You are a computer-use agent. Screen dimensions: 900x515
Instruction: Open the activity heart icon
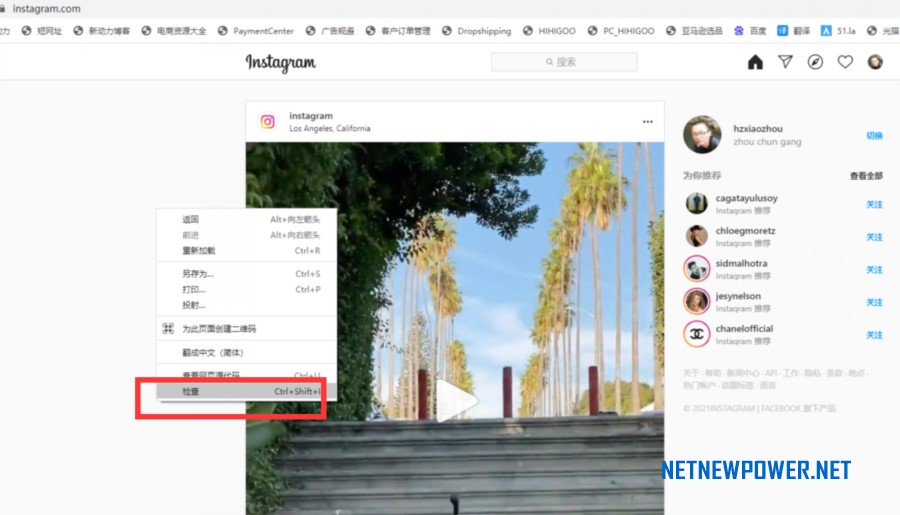coord(845,62)
